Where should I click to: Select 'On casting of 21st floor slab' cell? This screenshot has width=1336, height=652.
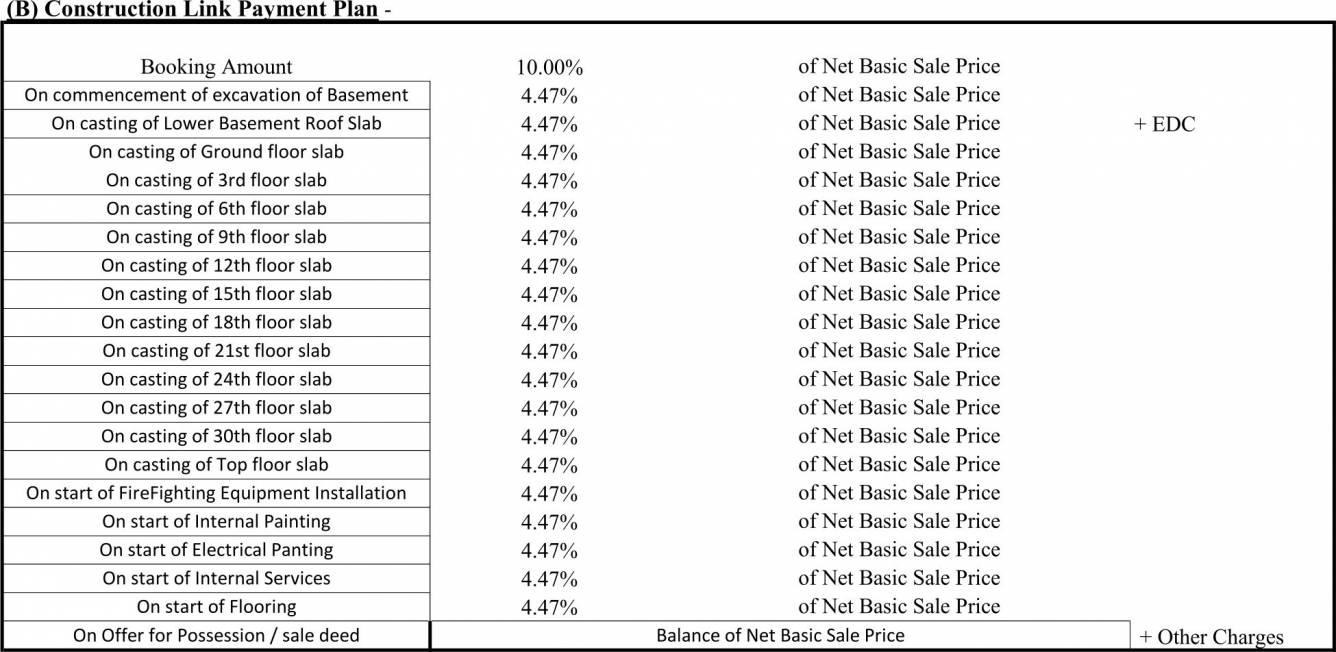[216, 351]
